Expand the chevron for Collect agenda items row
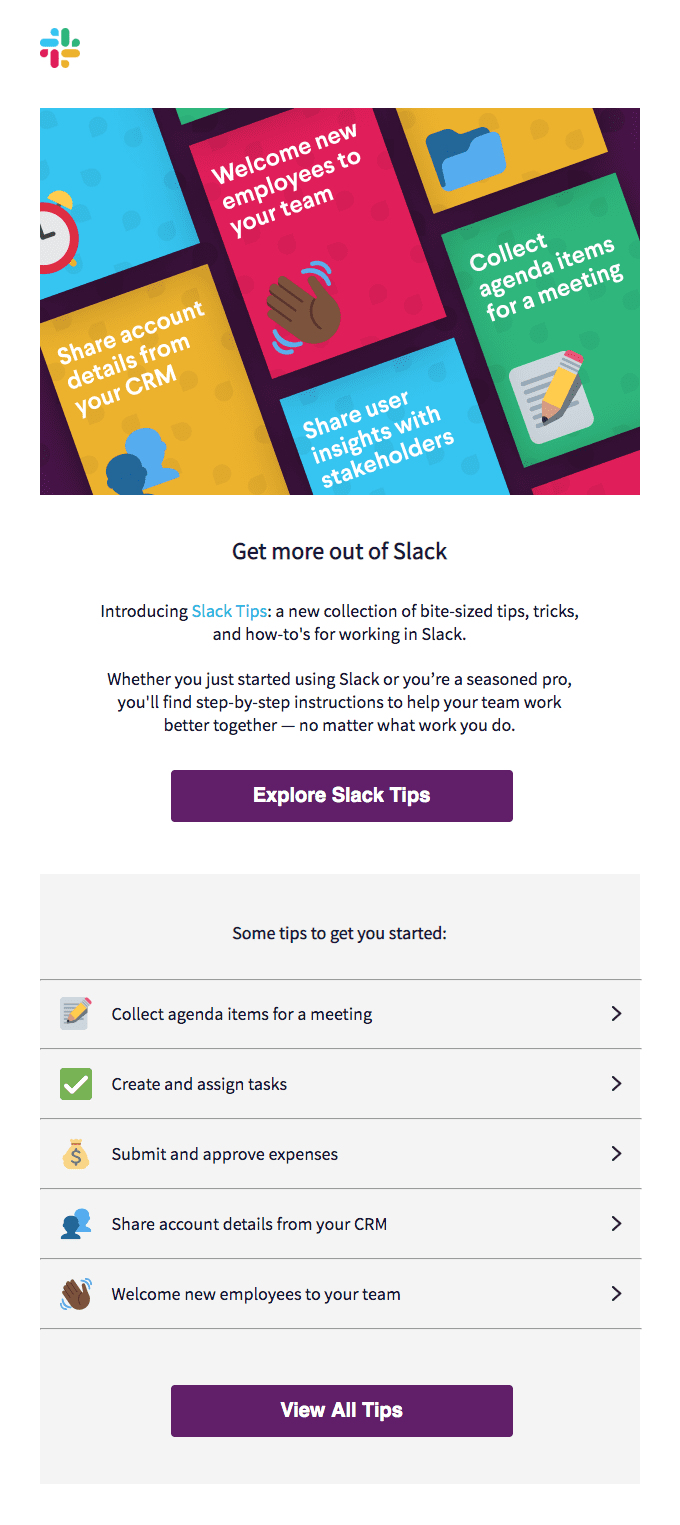 (616, 1014)
